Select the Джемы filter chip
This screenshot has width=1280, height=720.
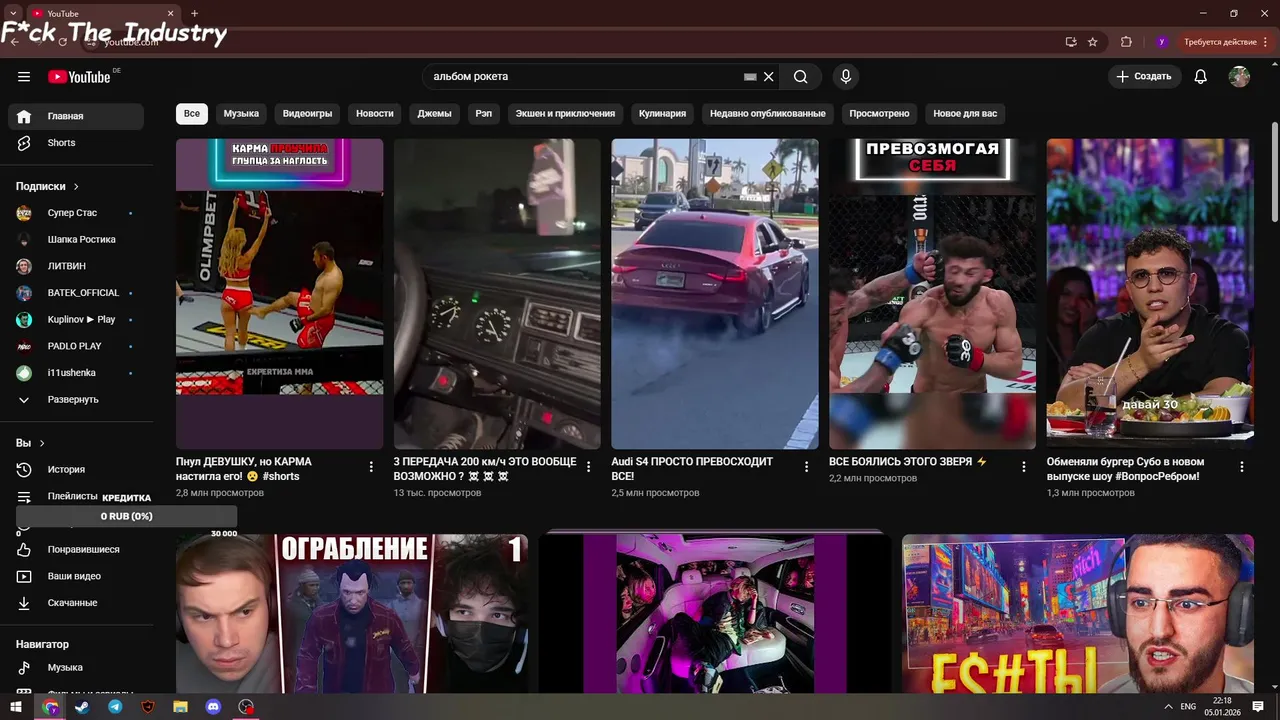point(434,114)
